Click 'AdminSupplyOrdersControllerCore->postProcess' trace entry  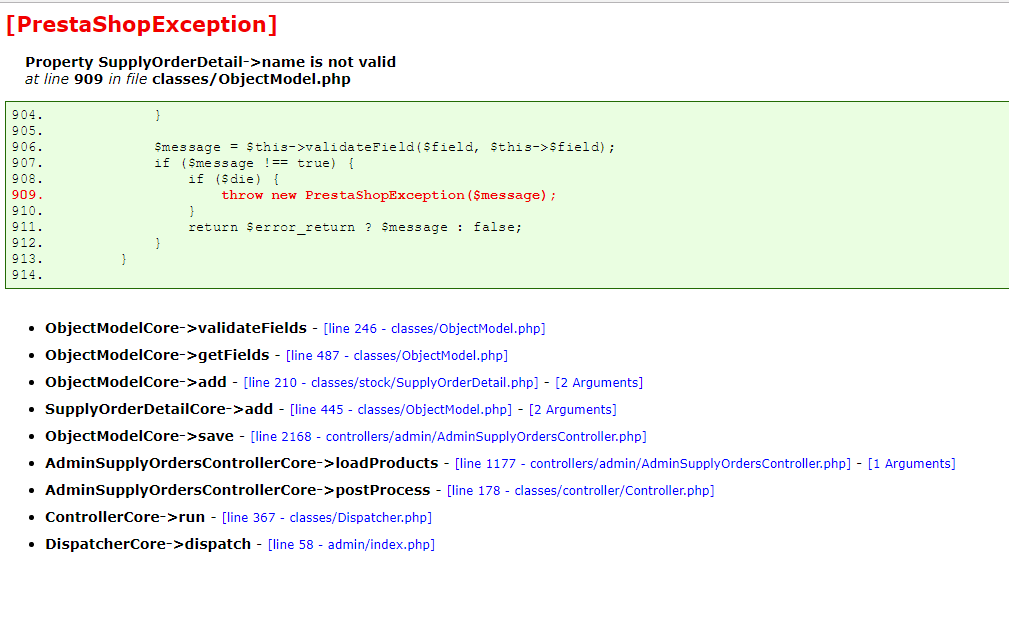[x=237, y=490]
